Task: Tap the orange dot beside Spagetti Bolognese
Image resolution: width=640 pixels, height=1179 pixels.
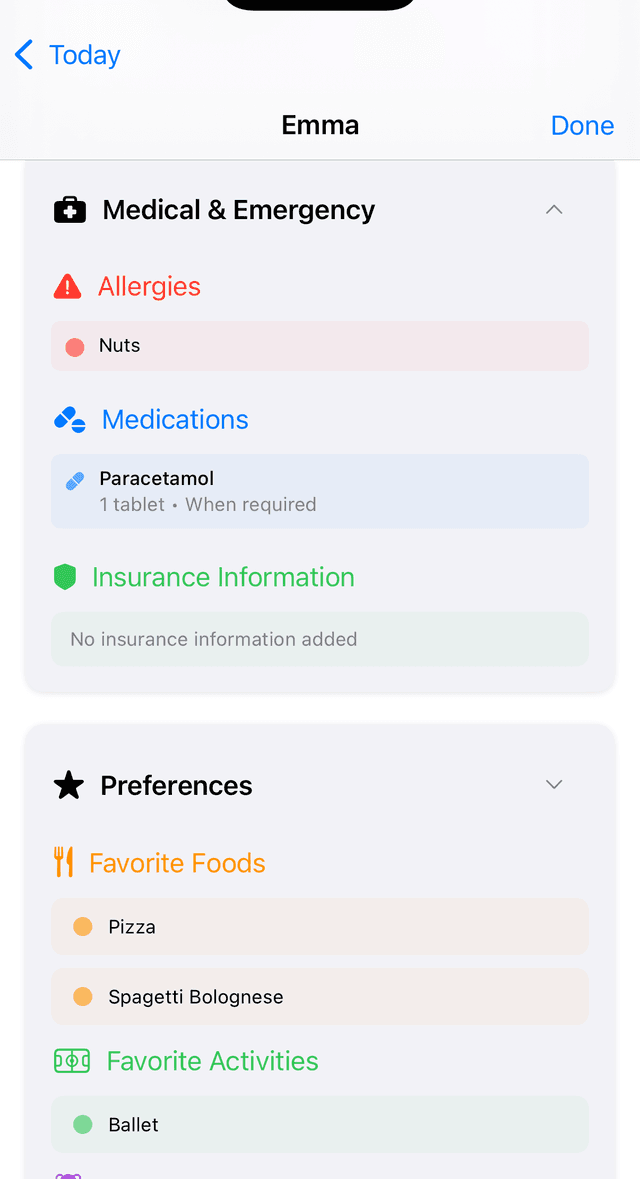Action: [83, 996]
